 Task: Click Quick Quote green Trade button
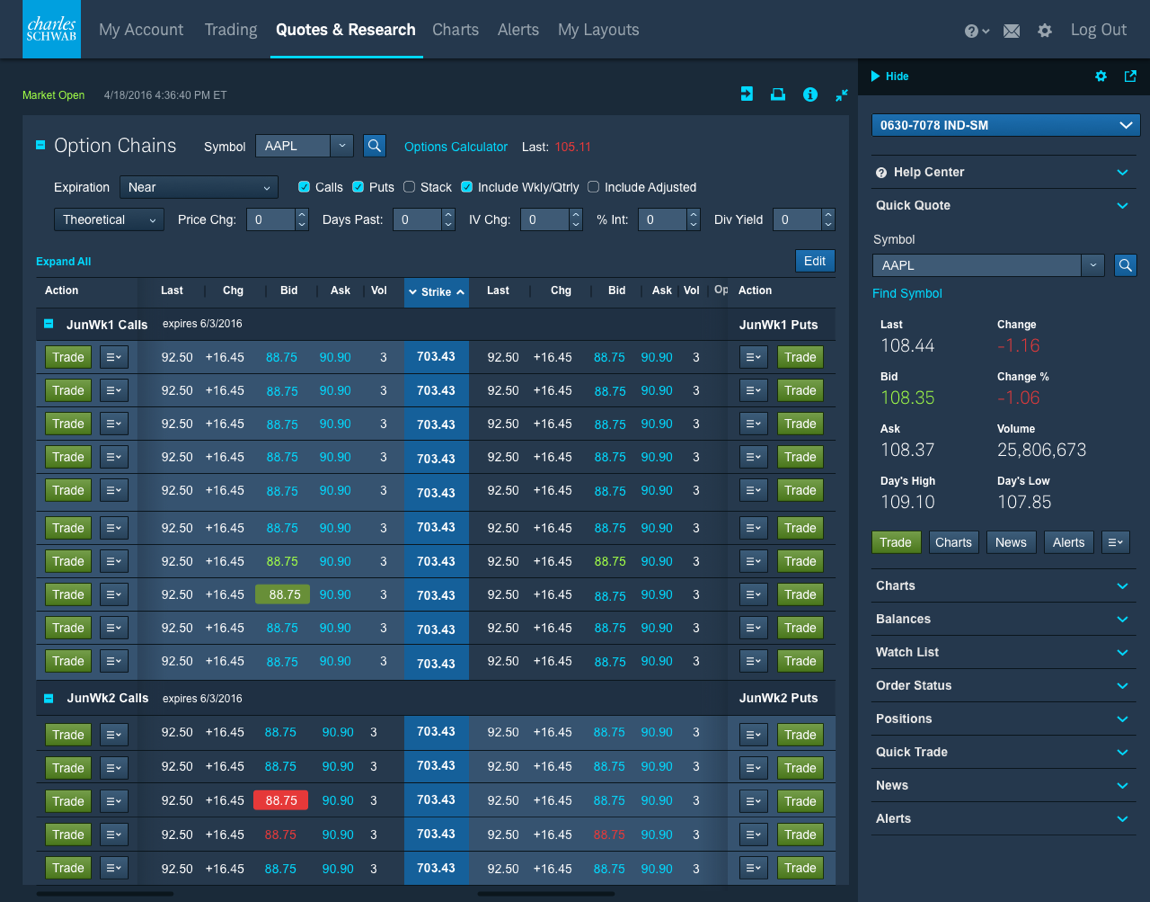tap(895, 542)
